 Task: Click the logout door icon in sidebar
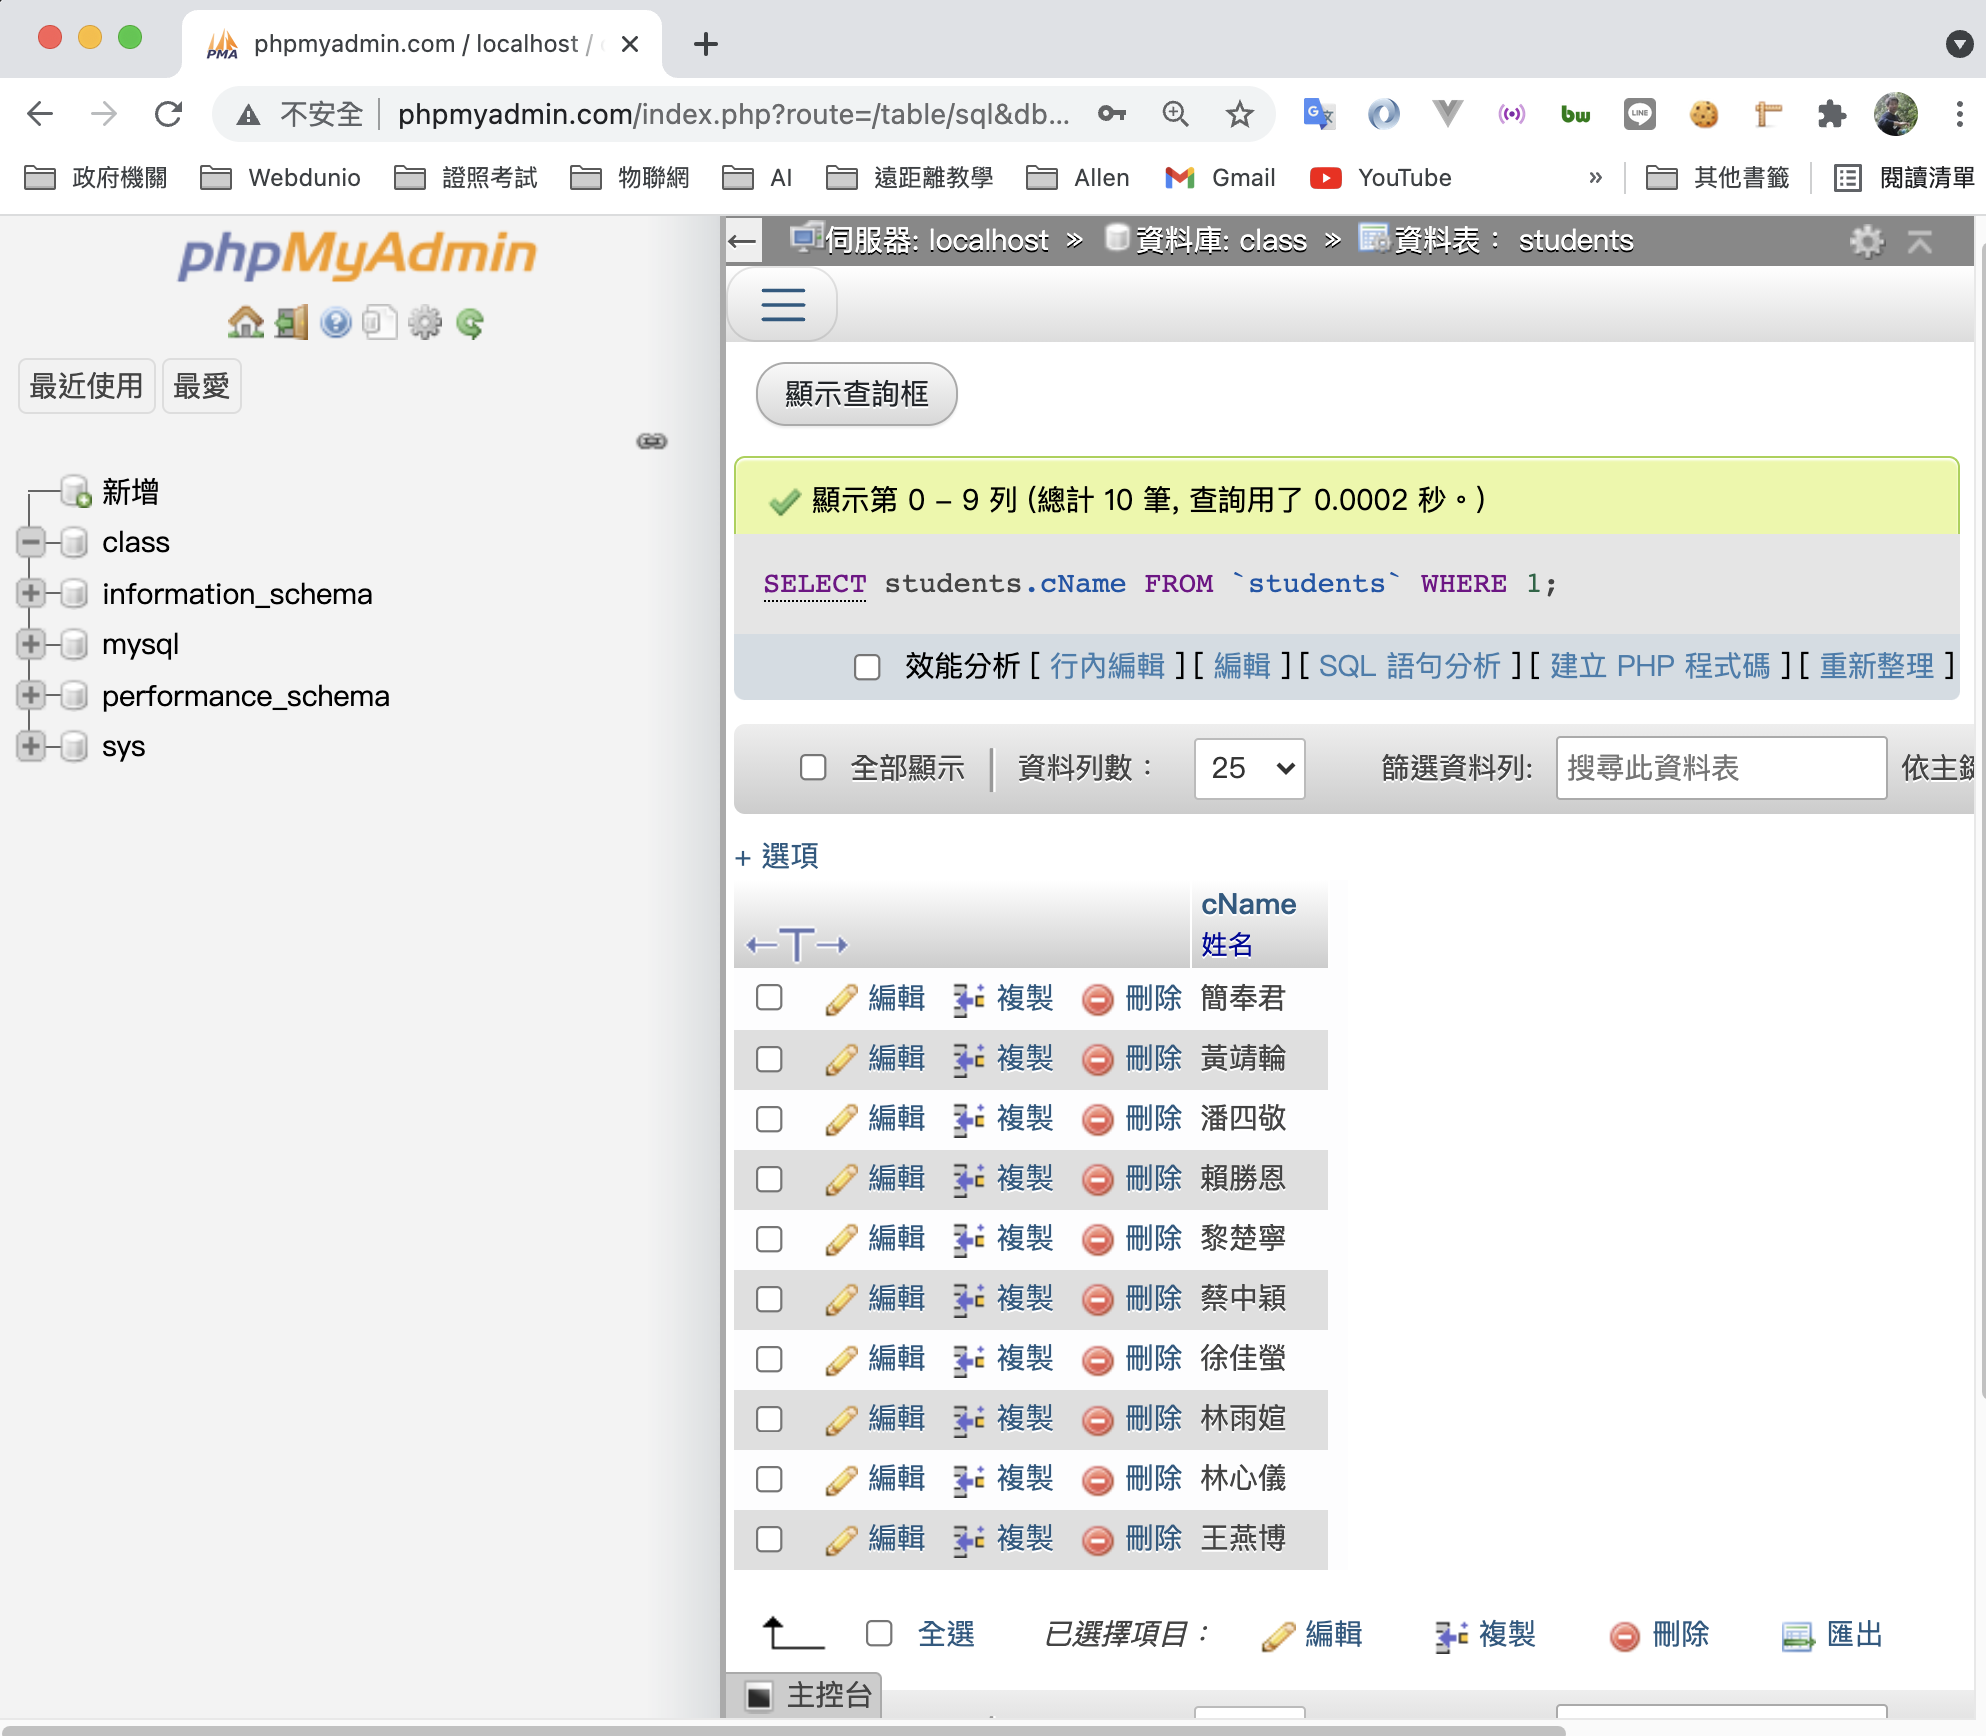tap(291, 323)
